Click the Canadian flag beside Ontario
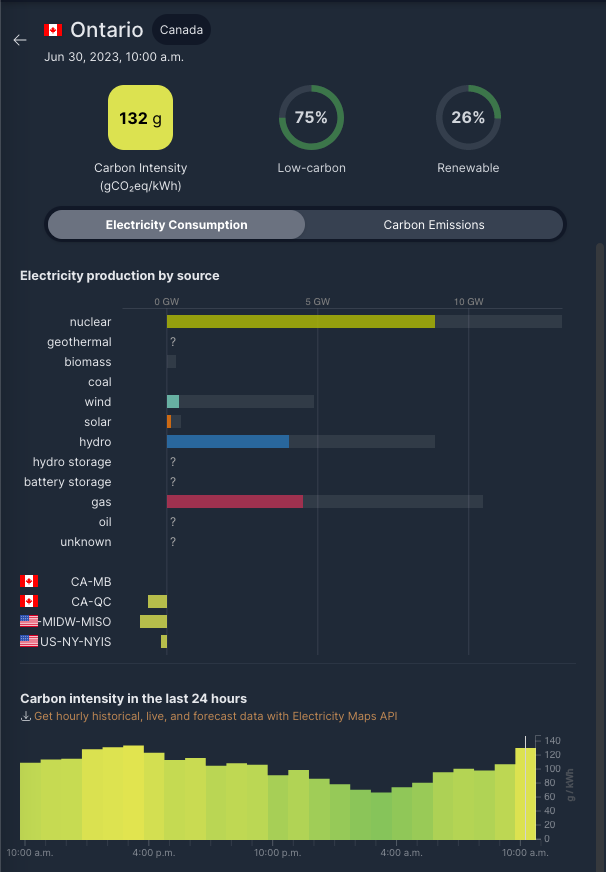 click(53, 30)
